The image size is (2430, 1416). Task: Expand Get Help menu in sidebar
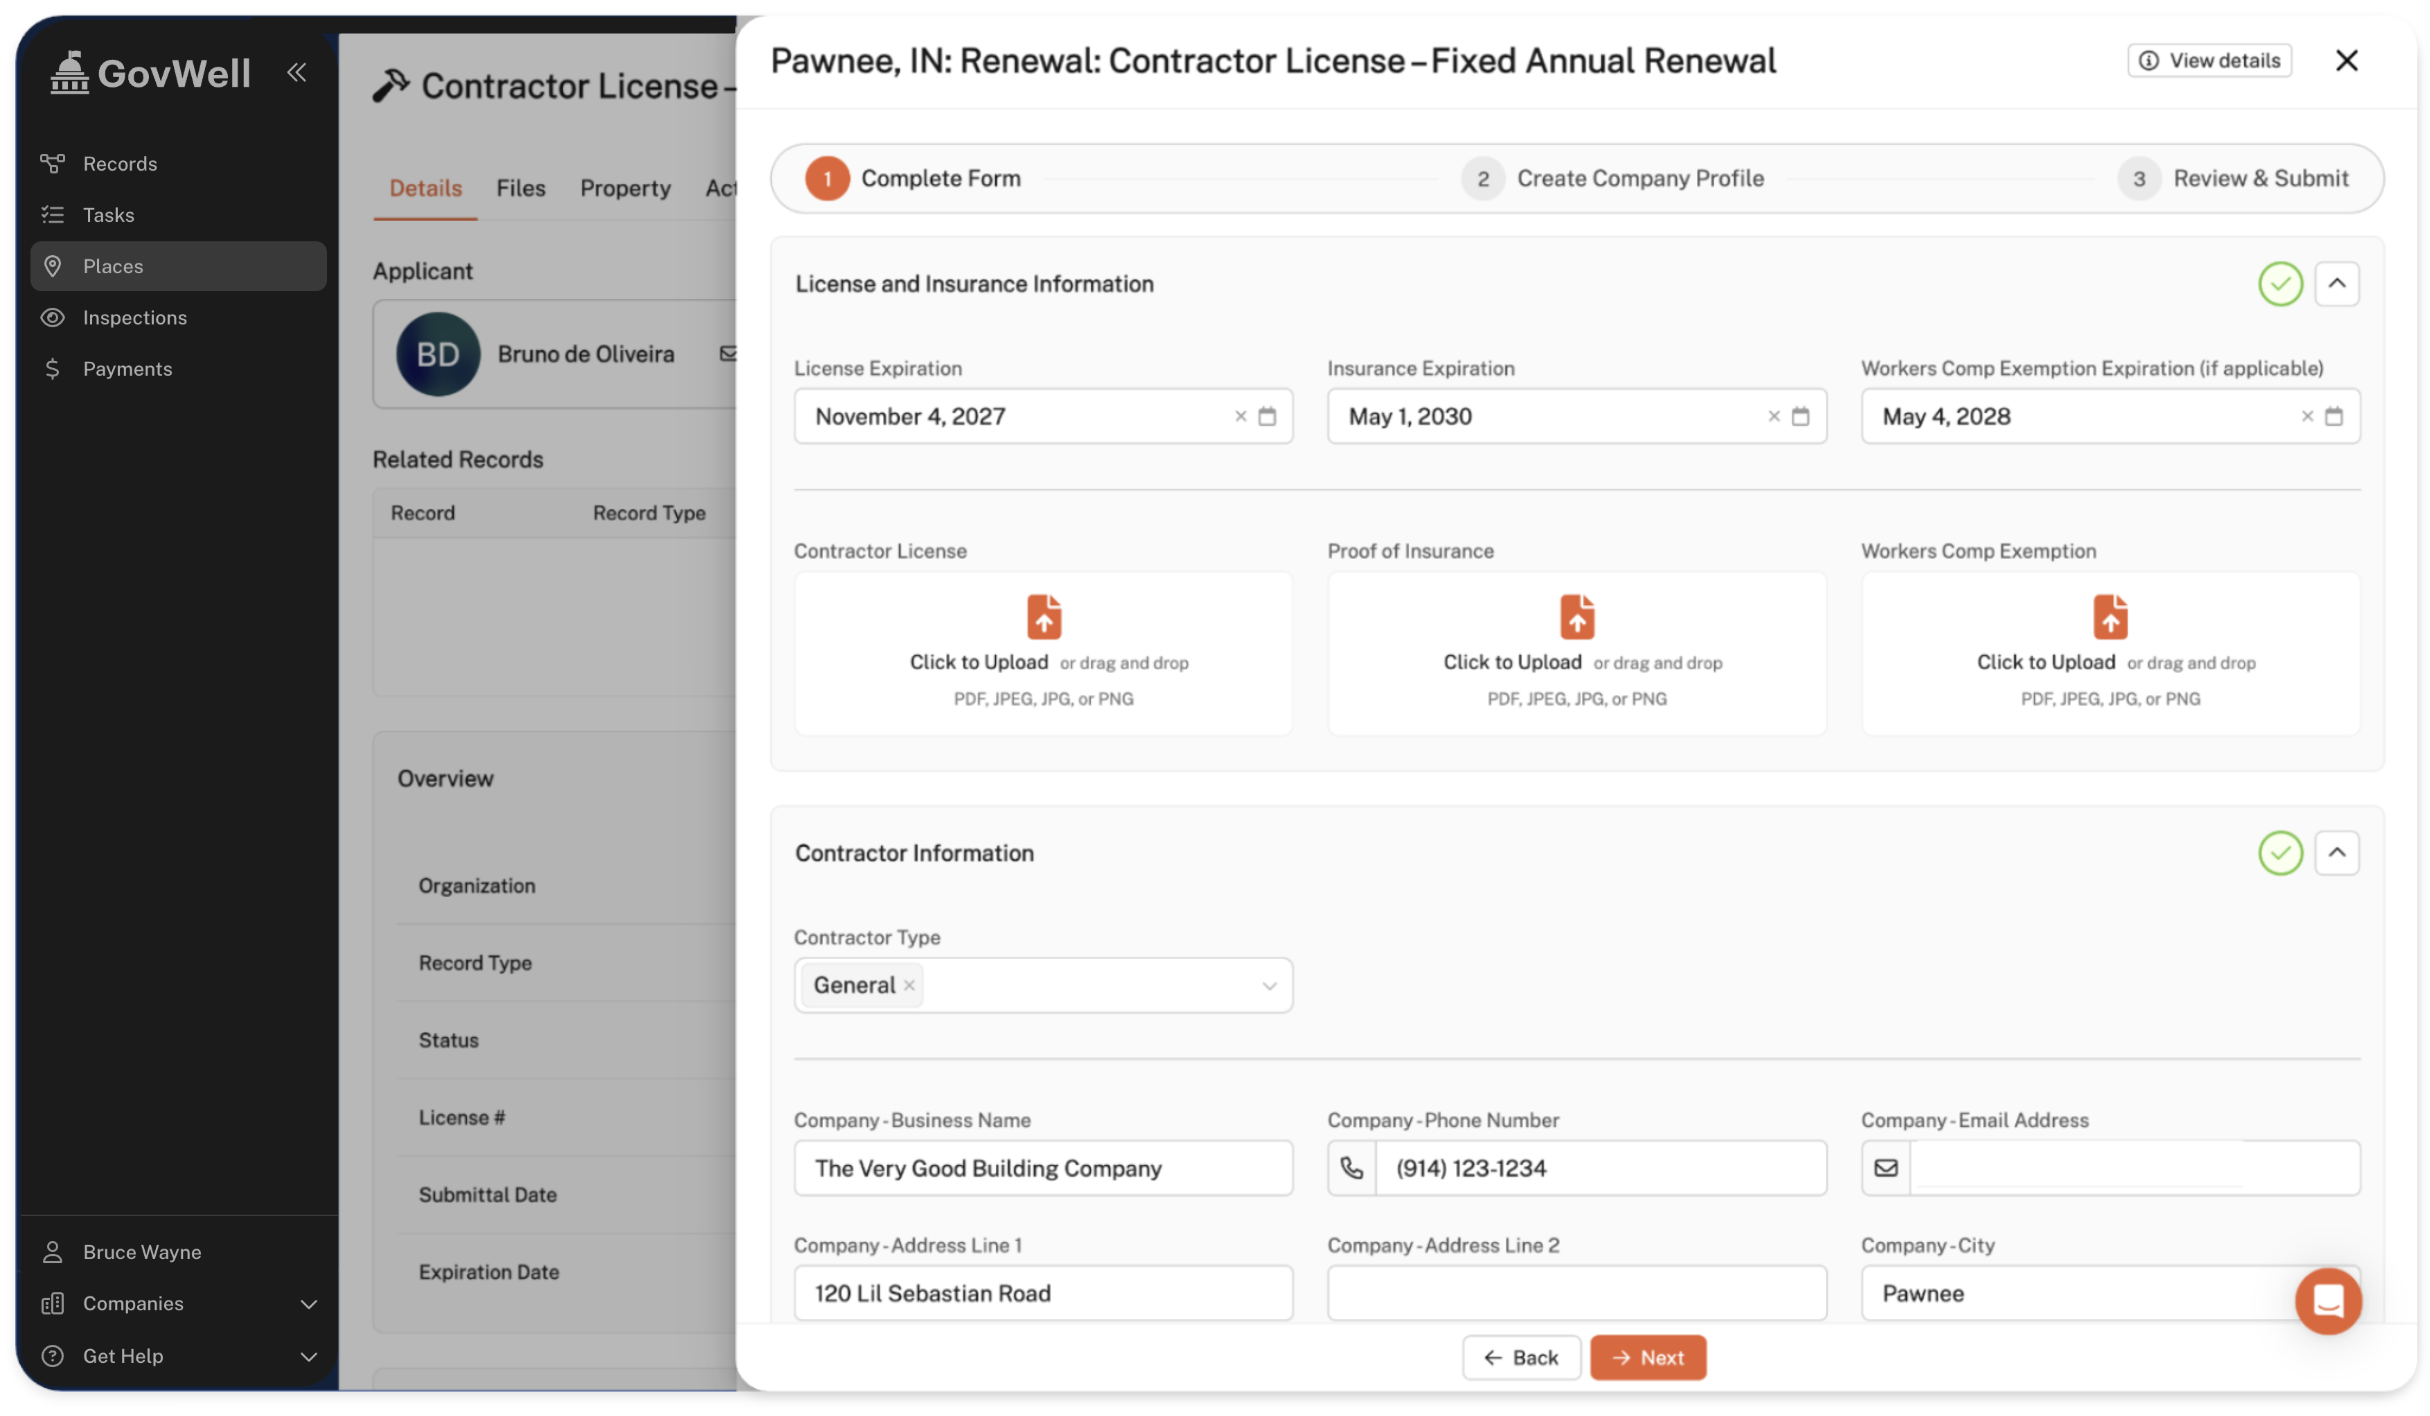tap(308, 1356)
